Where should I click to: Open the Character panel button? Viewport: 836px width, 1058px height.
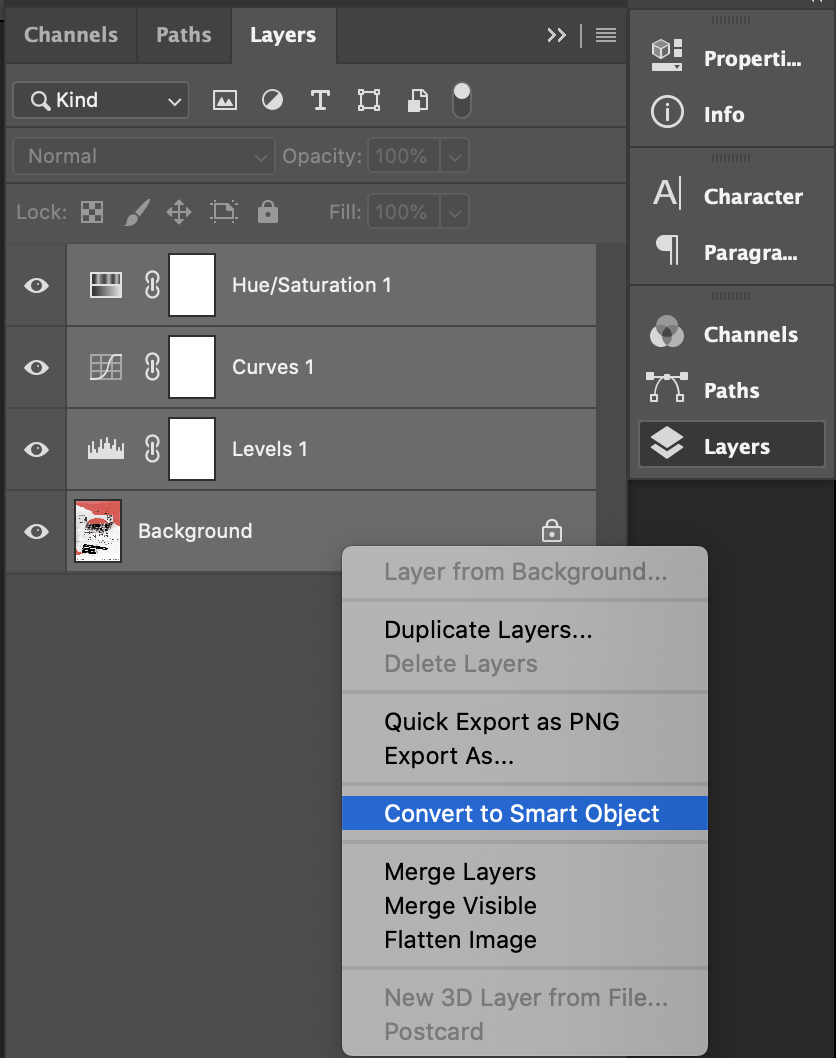pos(731,196)
